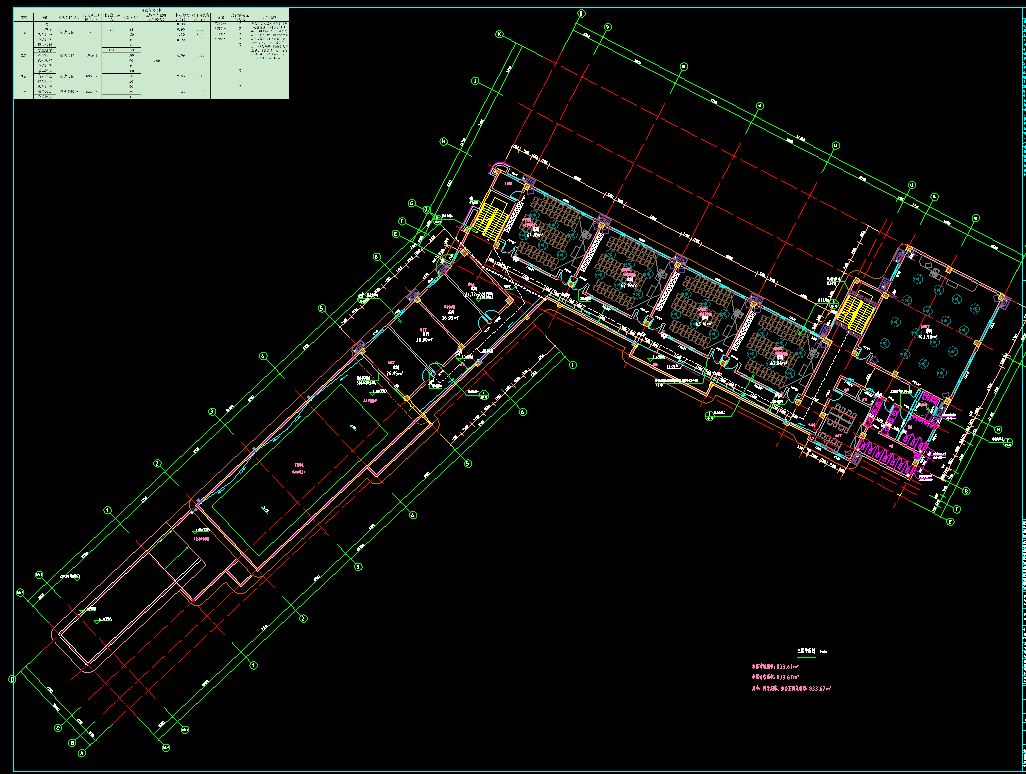Click the green grid bubble at the top center edge

point(581,13)
